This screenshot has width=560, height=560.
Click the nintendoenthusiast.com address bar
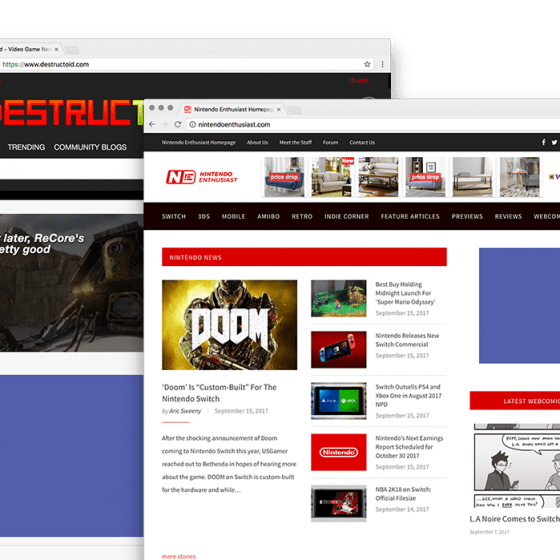[373, 124]
